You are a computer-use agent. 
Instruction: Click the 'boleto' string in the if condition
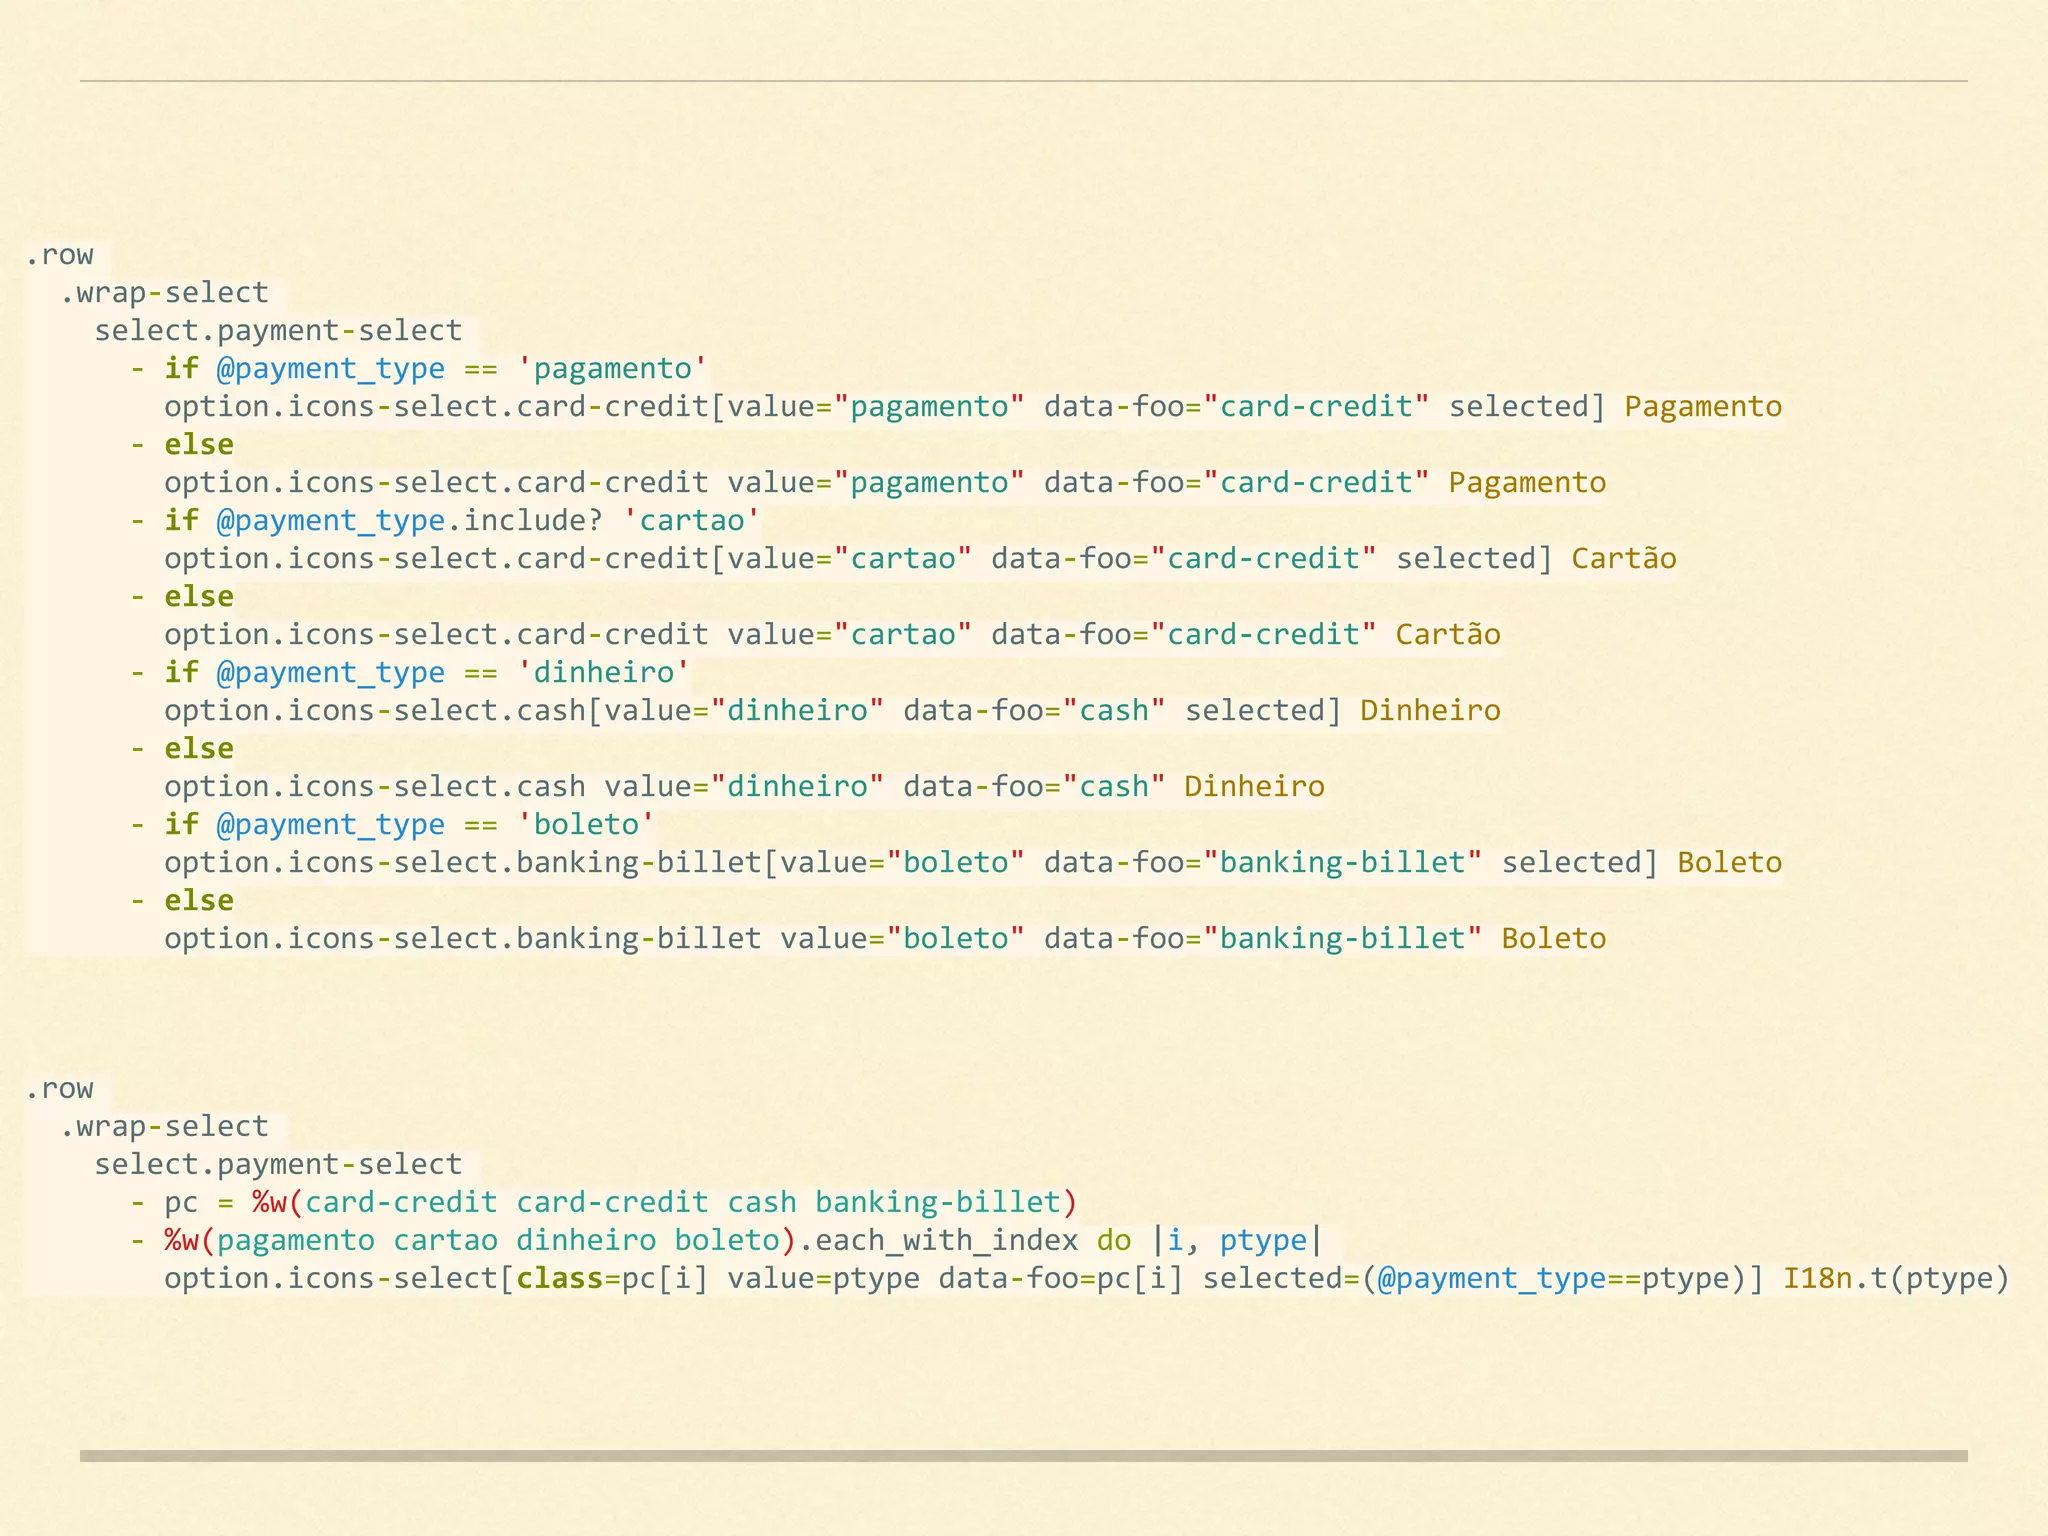pyautogui.click(x=586, y=825)
